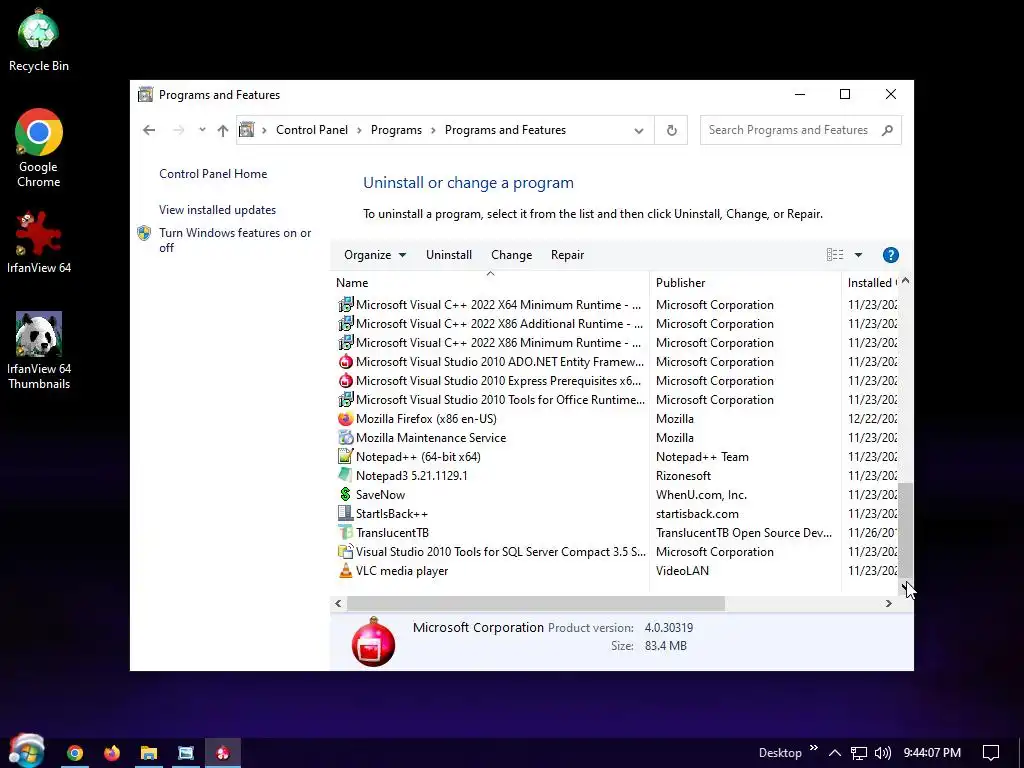Open IrfanView 64 desktop shortcut
The image size is (1024, 768).
pyautogui.click(x=39, y=242)
